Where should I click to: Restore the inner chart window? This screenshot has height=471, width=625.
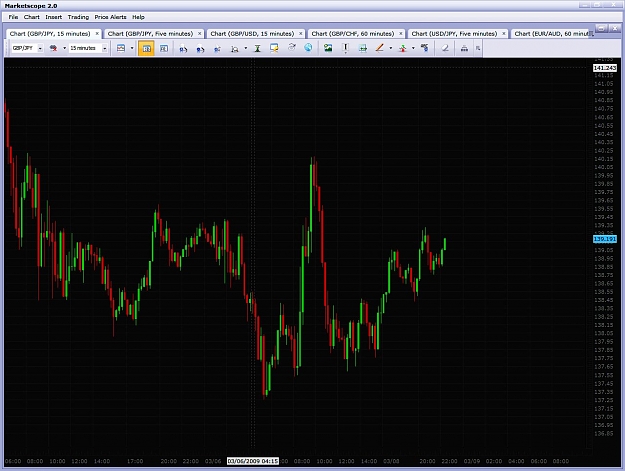click(602, 28)
